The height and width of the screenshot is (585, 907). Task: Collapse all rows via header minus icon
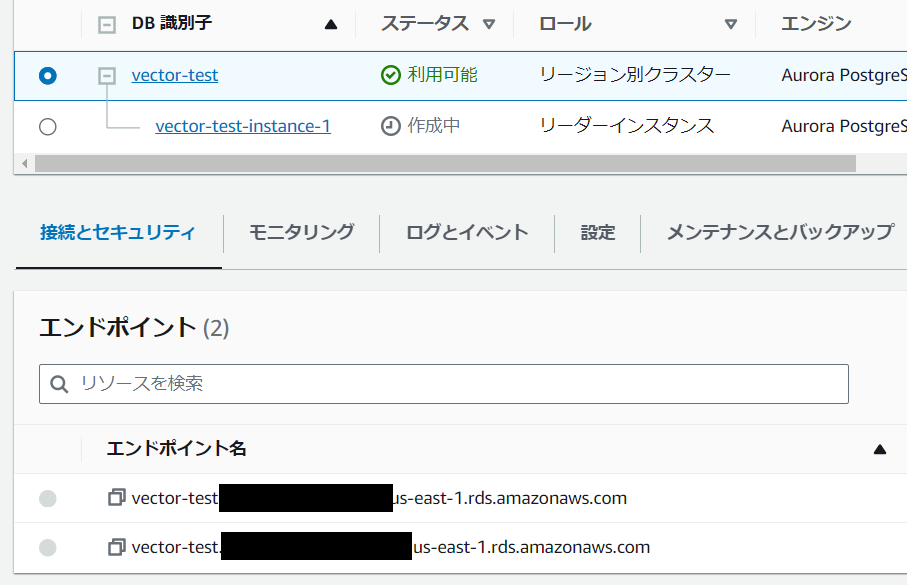[106, 24]
